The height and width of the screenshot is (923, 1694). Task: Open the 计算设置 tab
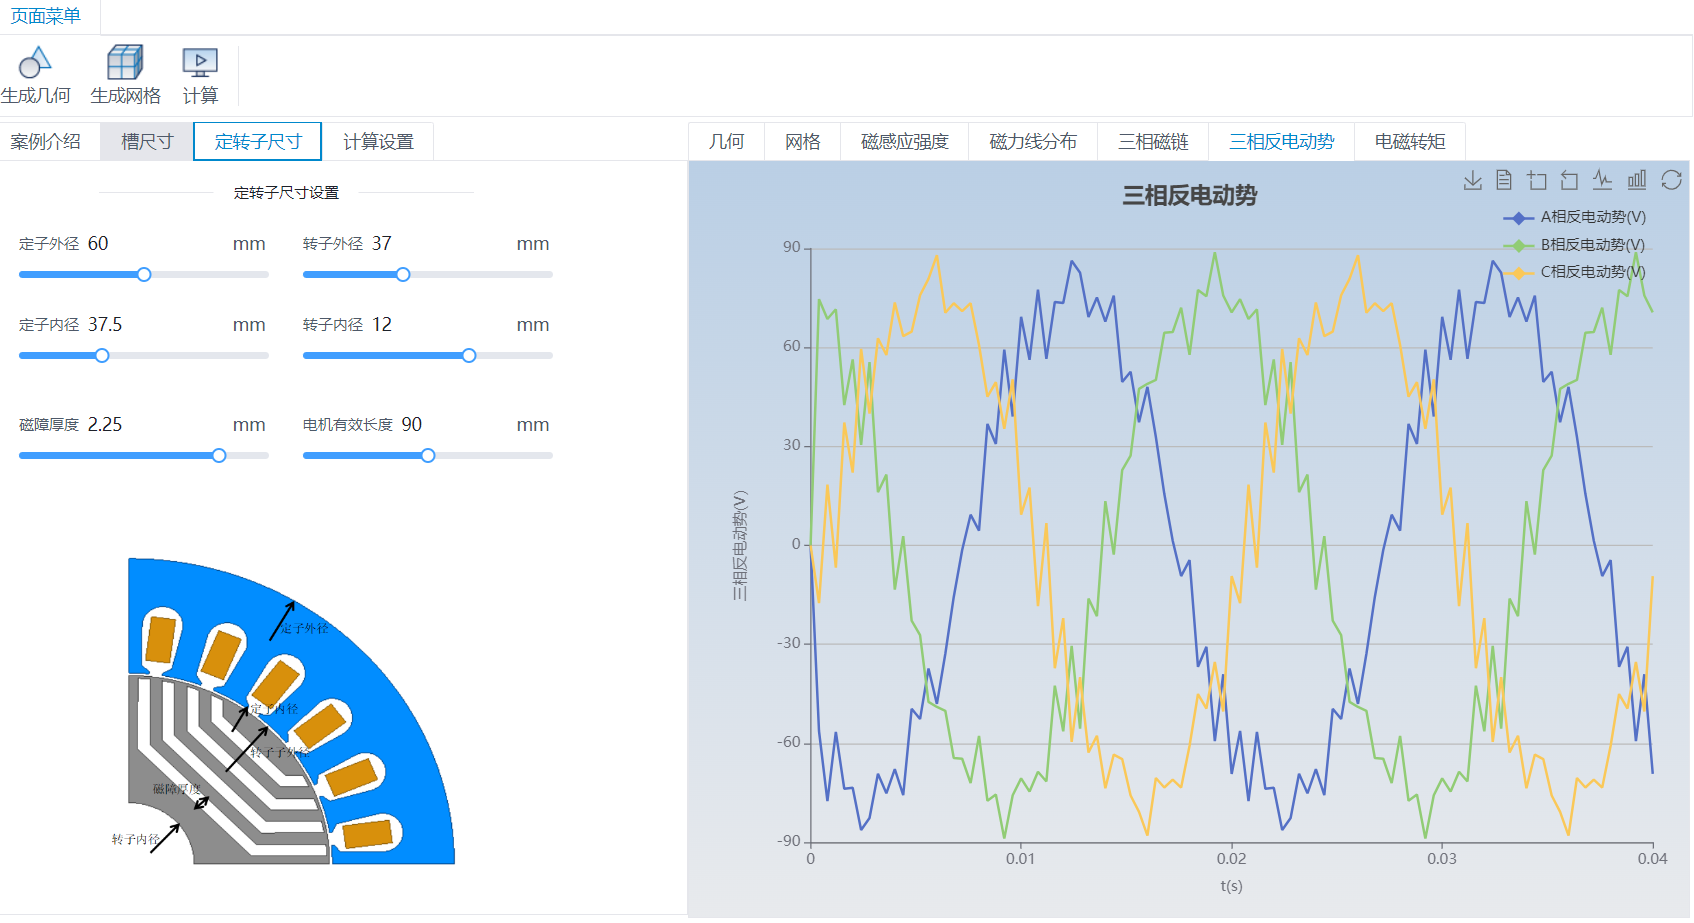378,142
